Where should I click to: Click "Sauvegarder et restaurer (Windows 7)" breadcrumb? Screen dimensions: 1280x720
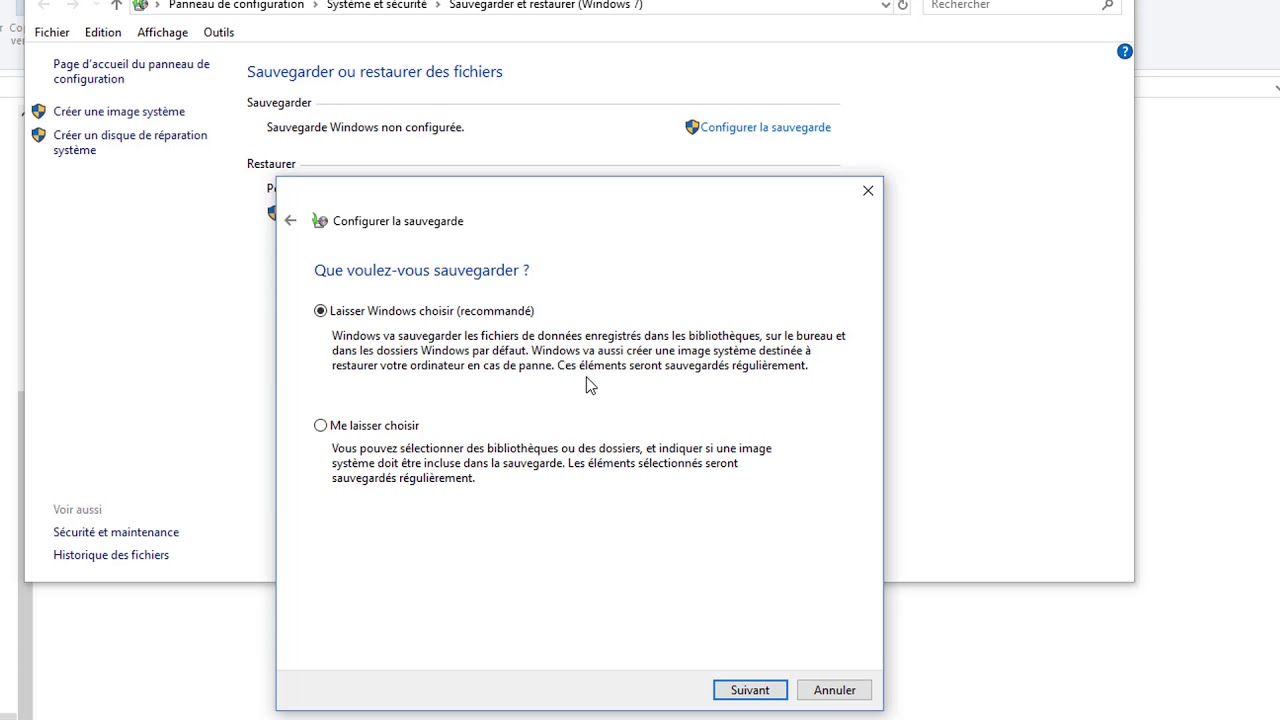546,5
